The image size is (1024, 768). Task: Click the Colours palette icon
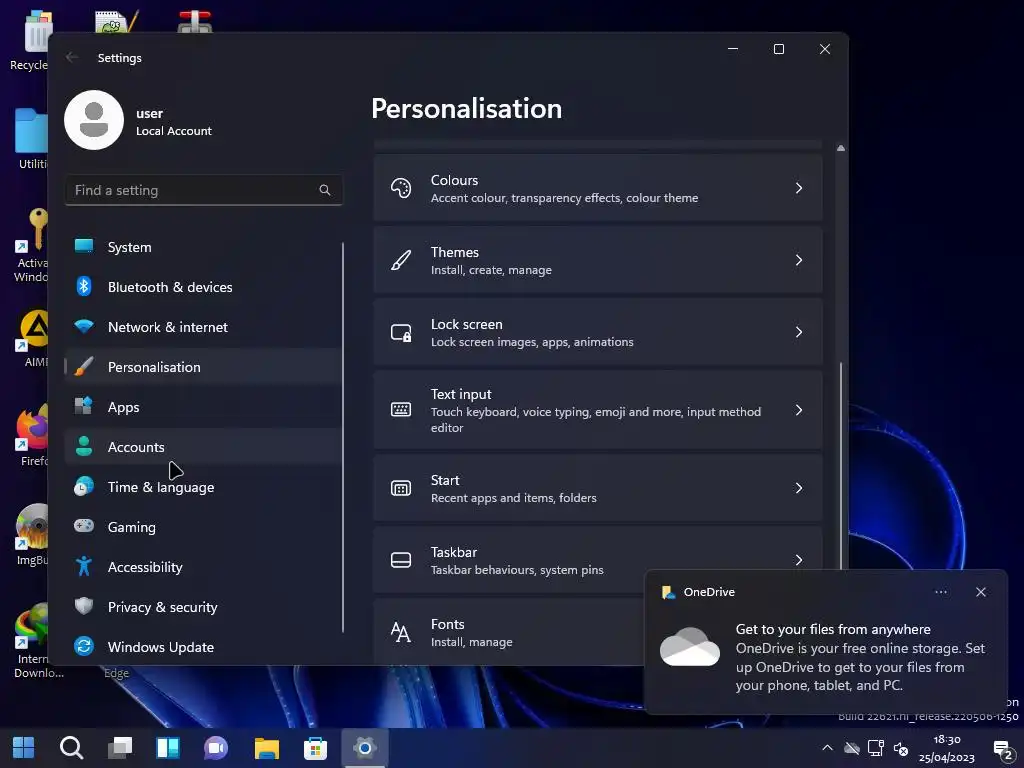click(x=401, y=188)
